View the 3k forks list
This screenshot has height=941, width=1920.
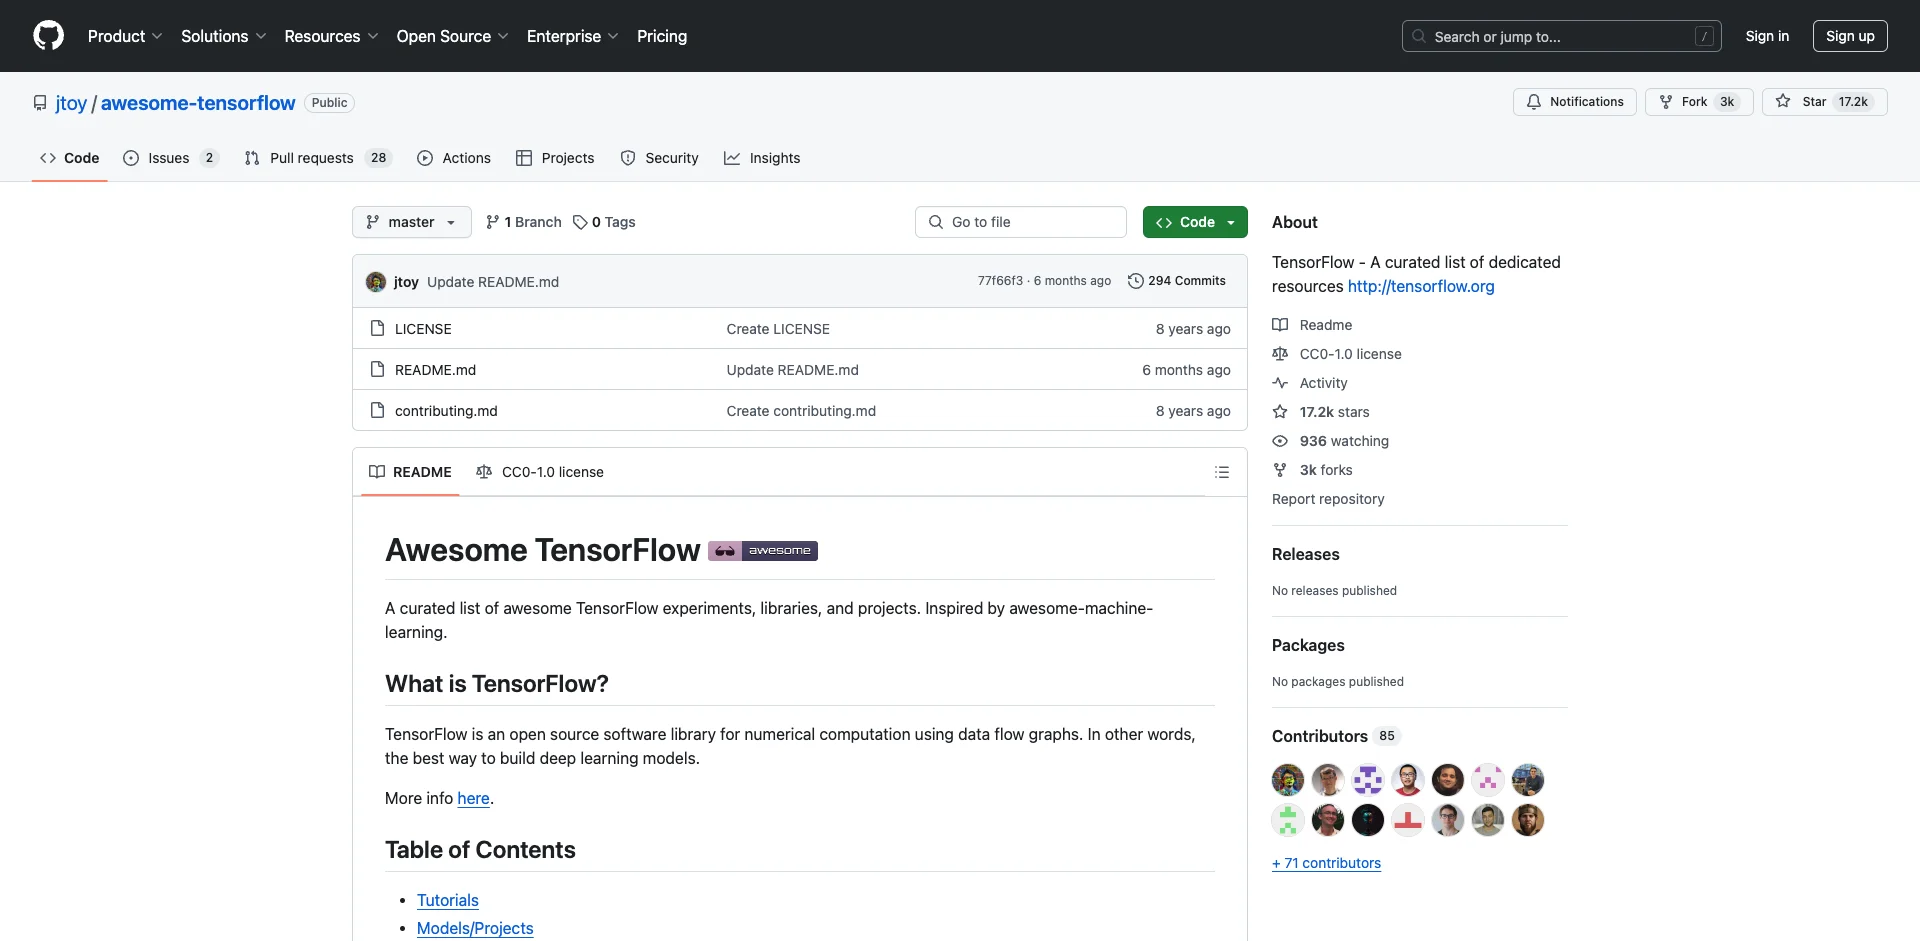tap(1312, 470)
